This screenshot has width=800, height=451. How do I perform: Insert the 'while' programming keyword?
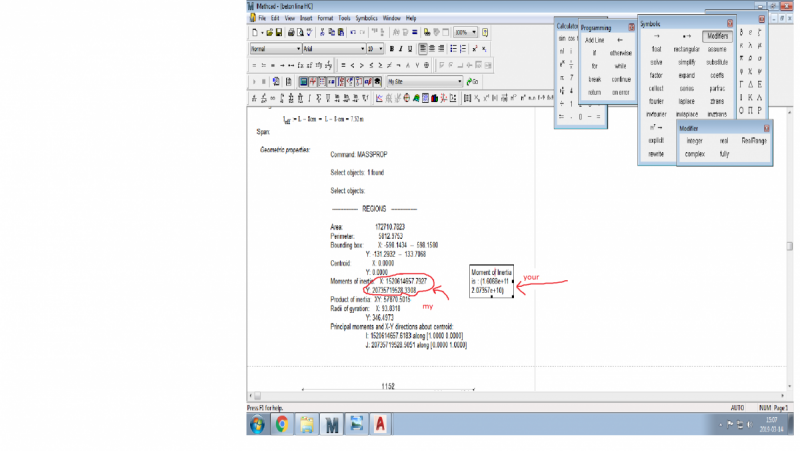click(620, 66)
